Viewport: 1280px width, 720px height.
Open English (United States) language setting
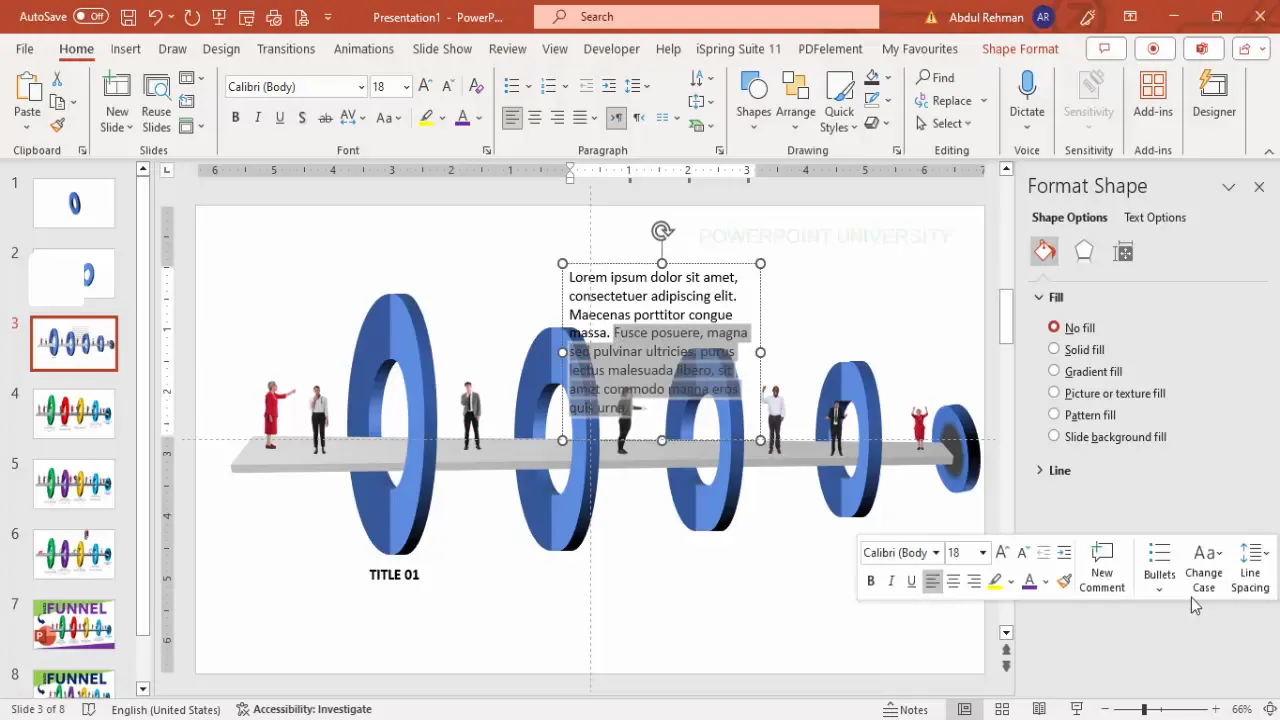point(166,709)
